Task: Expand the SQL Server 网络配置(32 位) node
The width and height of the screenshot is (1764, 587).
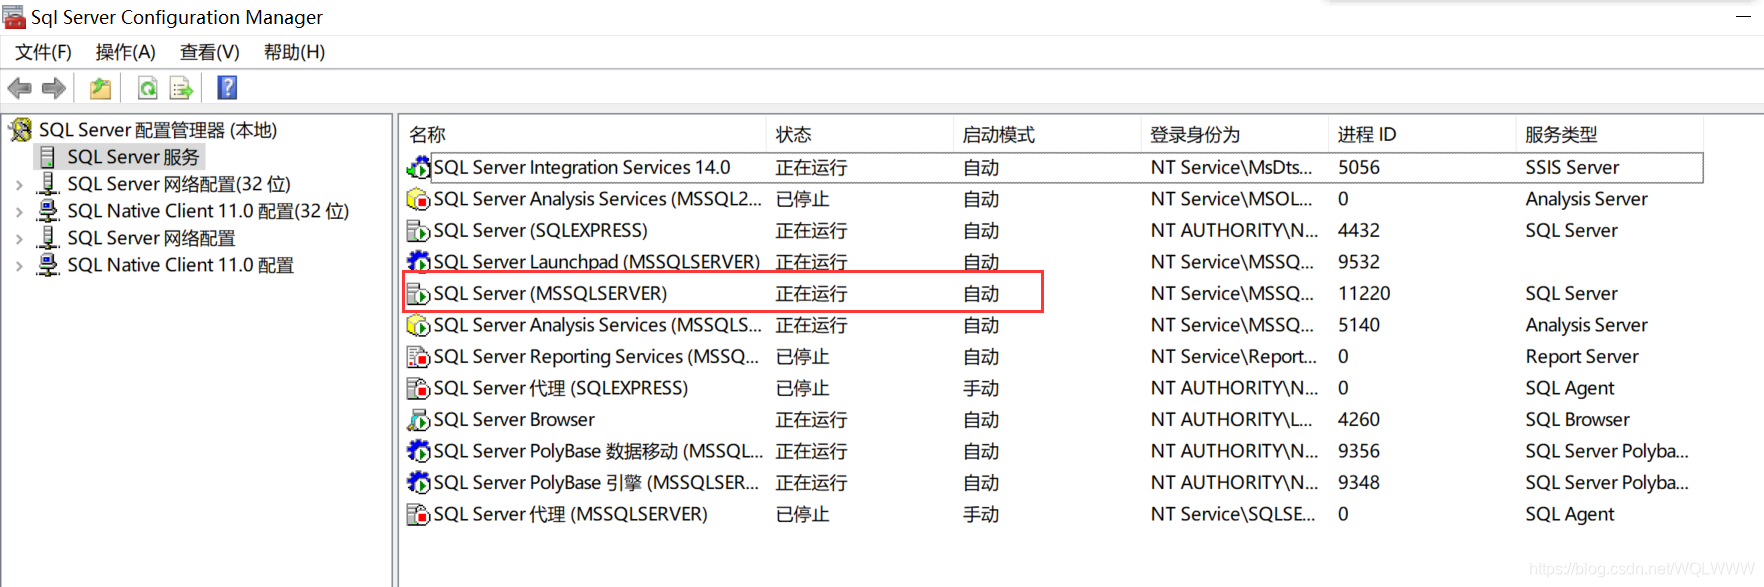Action: (x=19, y=185)
